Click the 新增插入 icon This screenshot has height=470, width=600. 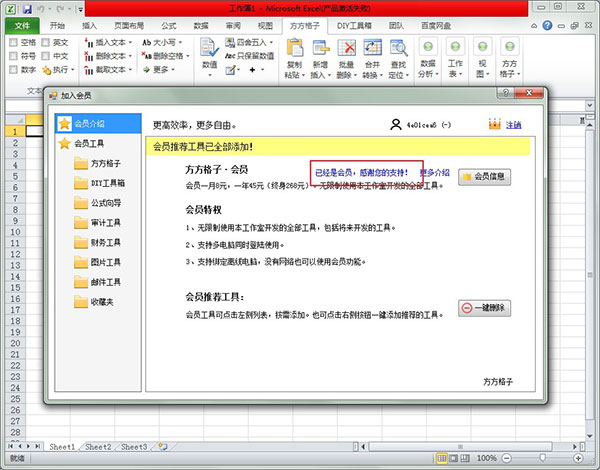coord(321,48)
